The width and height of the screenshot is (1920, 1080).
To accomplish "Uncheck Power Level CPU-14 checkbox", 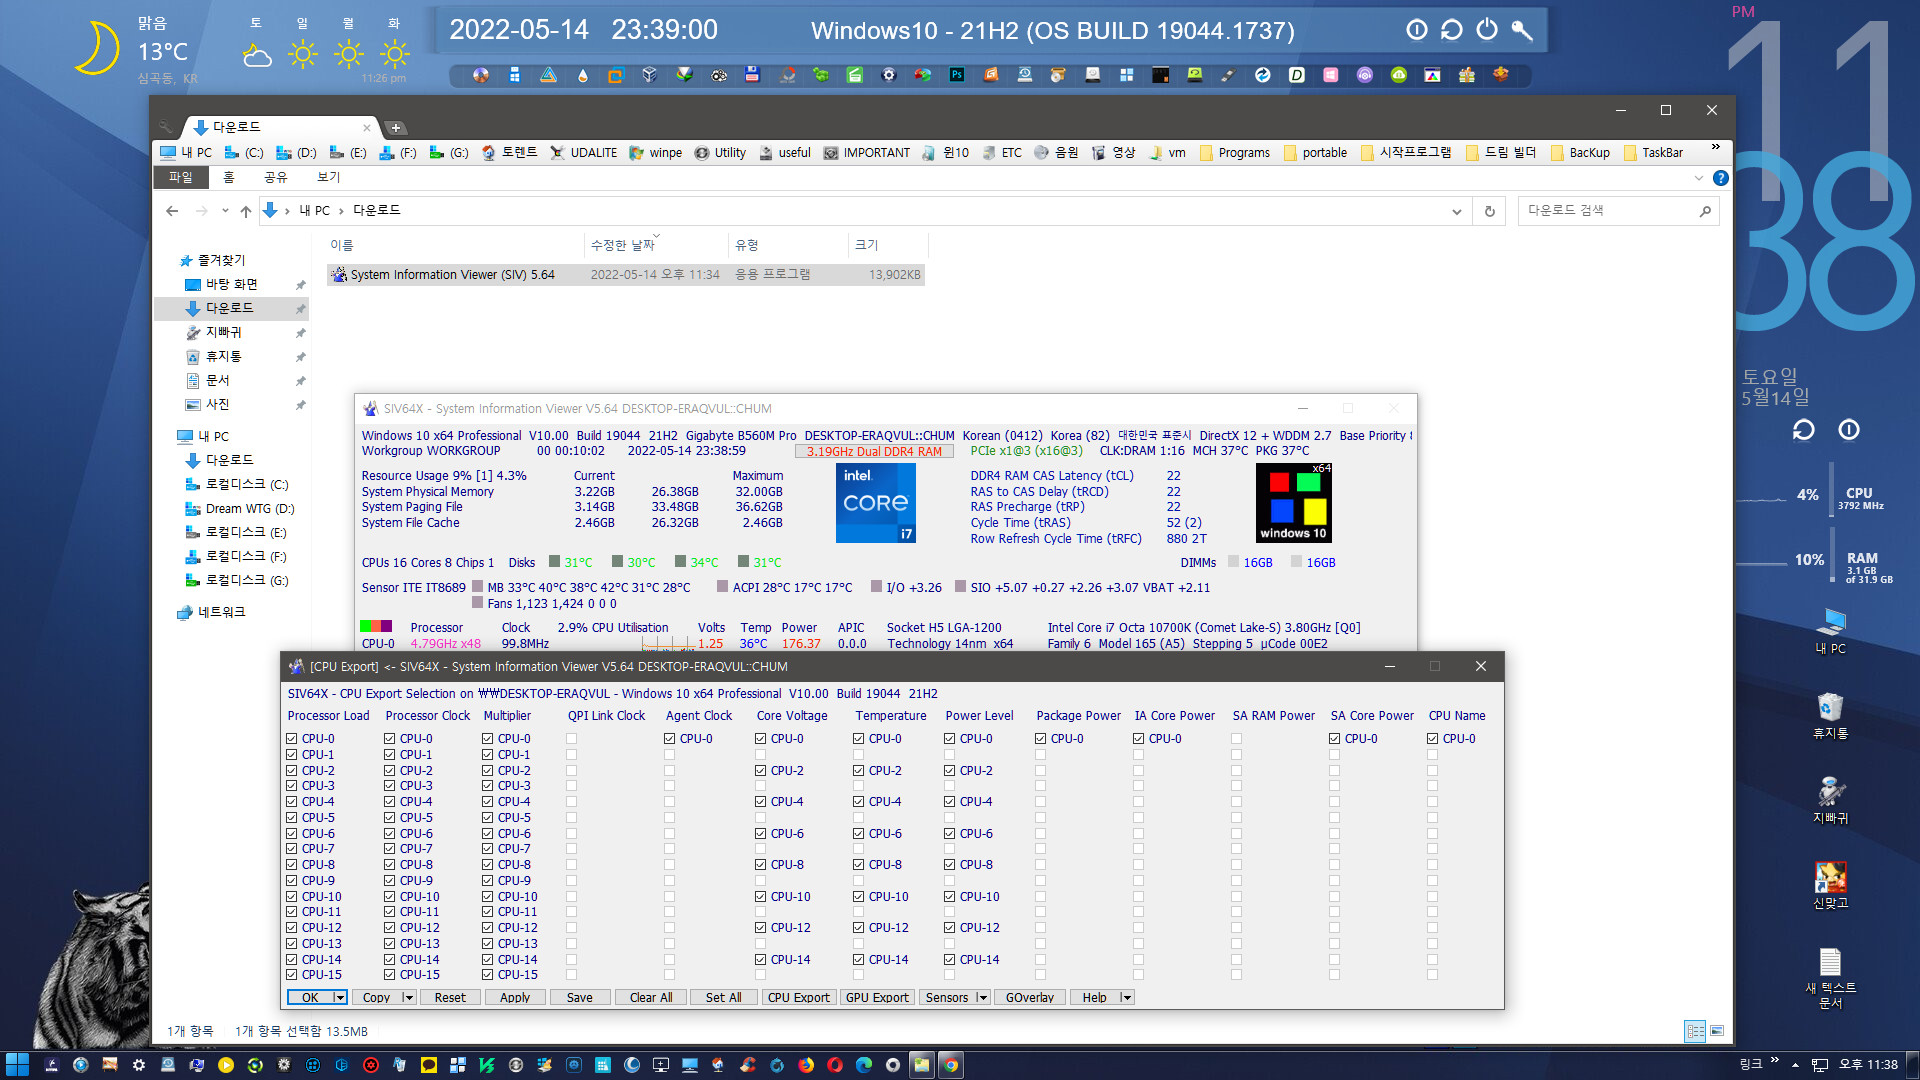I will [x=950, y=960].
